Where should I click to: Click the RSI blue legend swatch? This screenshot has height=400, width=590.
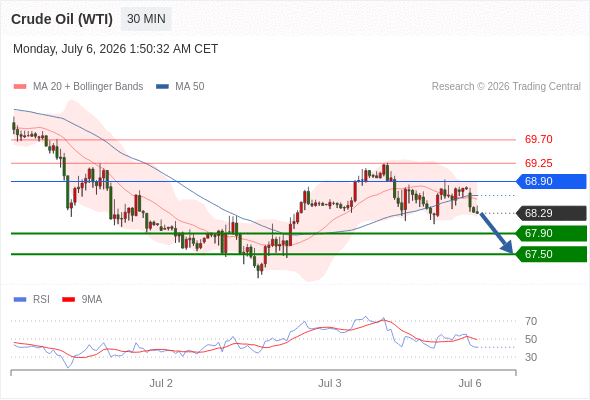[x=20, y=300]
